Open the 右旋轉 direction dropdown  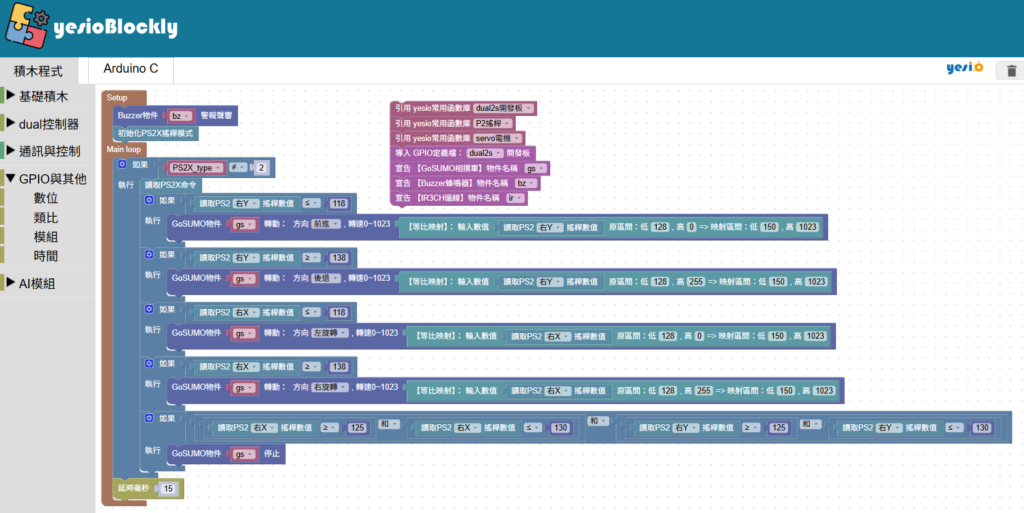click(330, 387)
